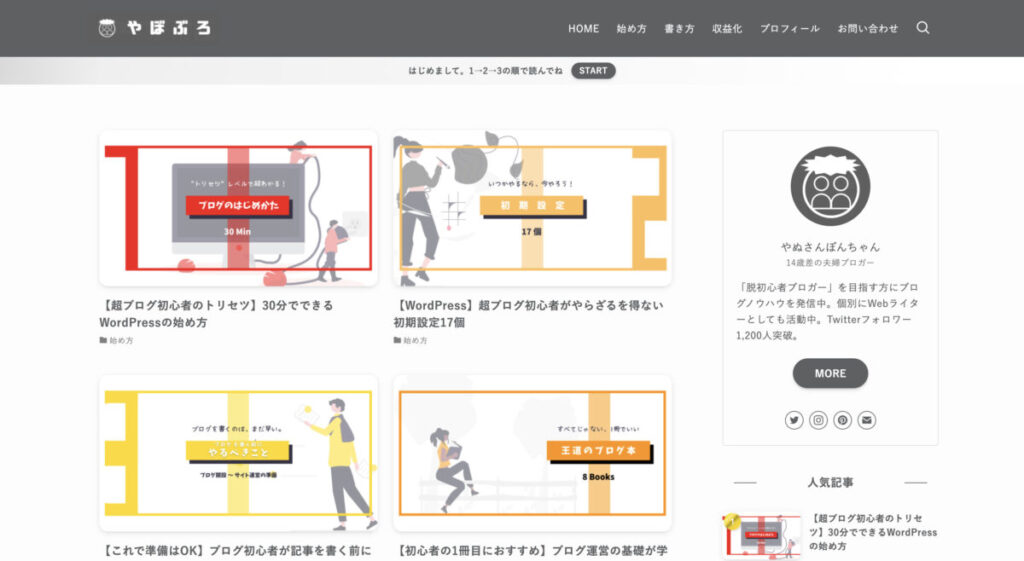Open article 【超ブログ初心者のトリセツ】30分でできる title
The width and height of the screenshot is (1024, 561).
[217, 313]
